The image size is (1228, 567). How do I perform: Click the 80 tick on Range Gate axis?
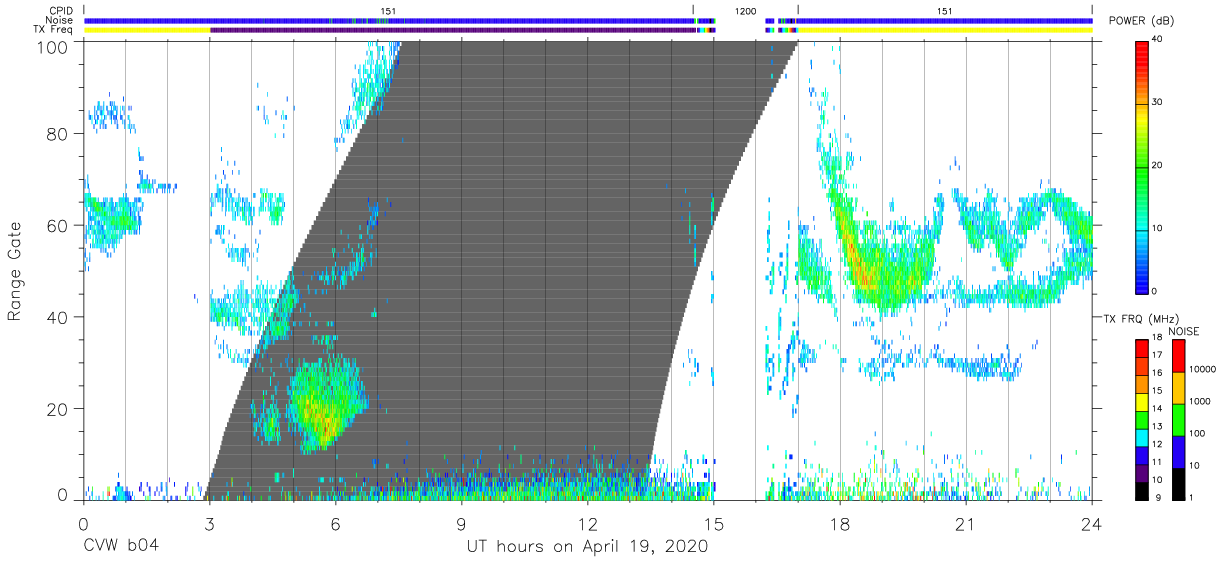click(57, 134)
